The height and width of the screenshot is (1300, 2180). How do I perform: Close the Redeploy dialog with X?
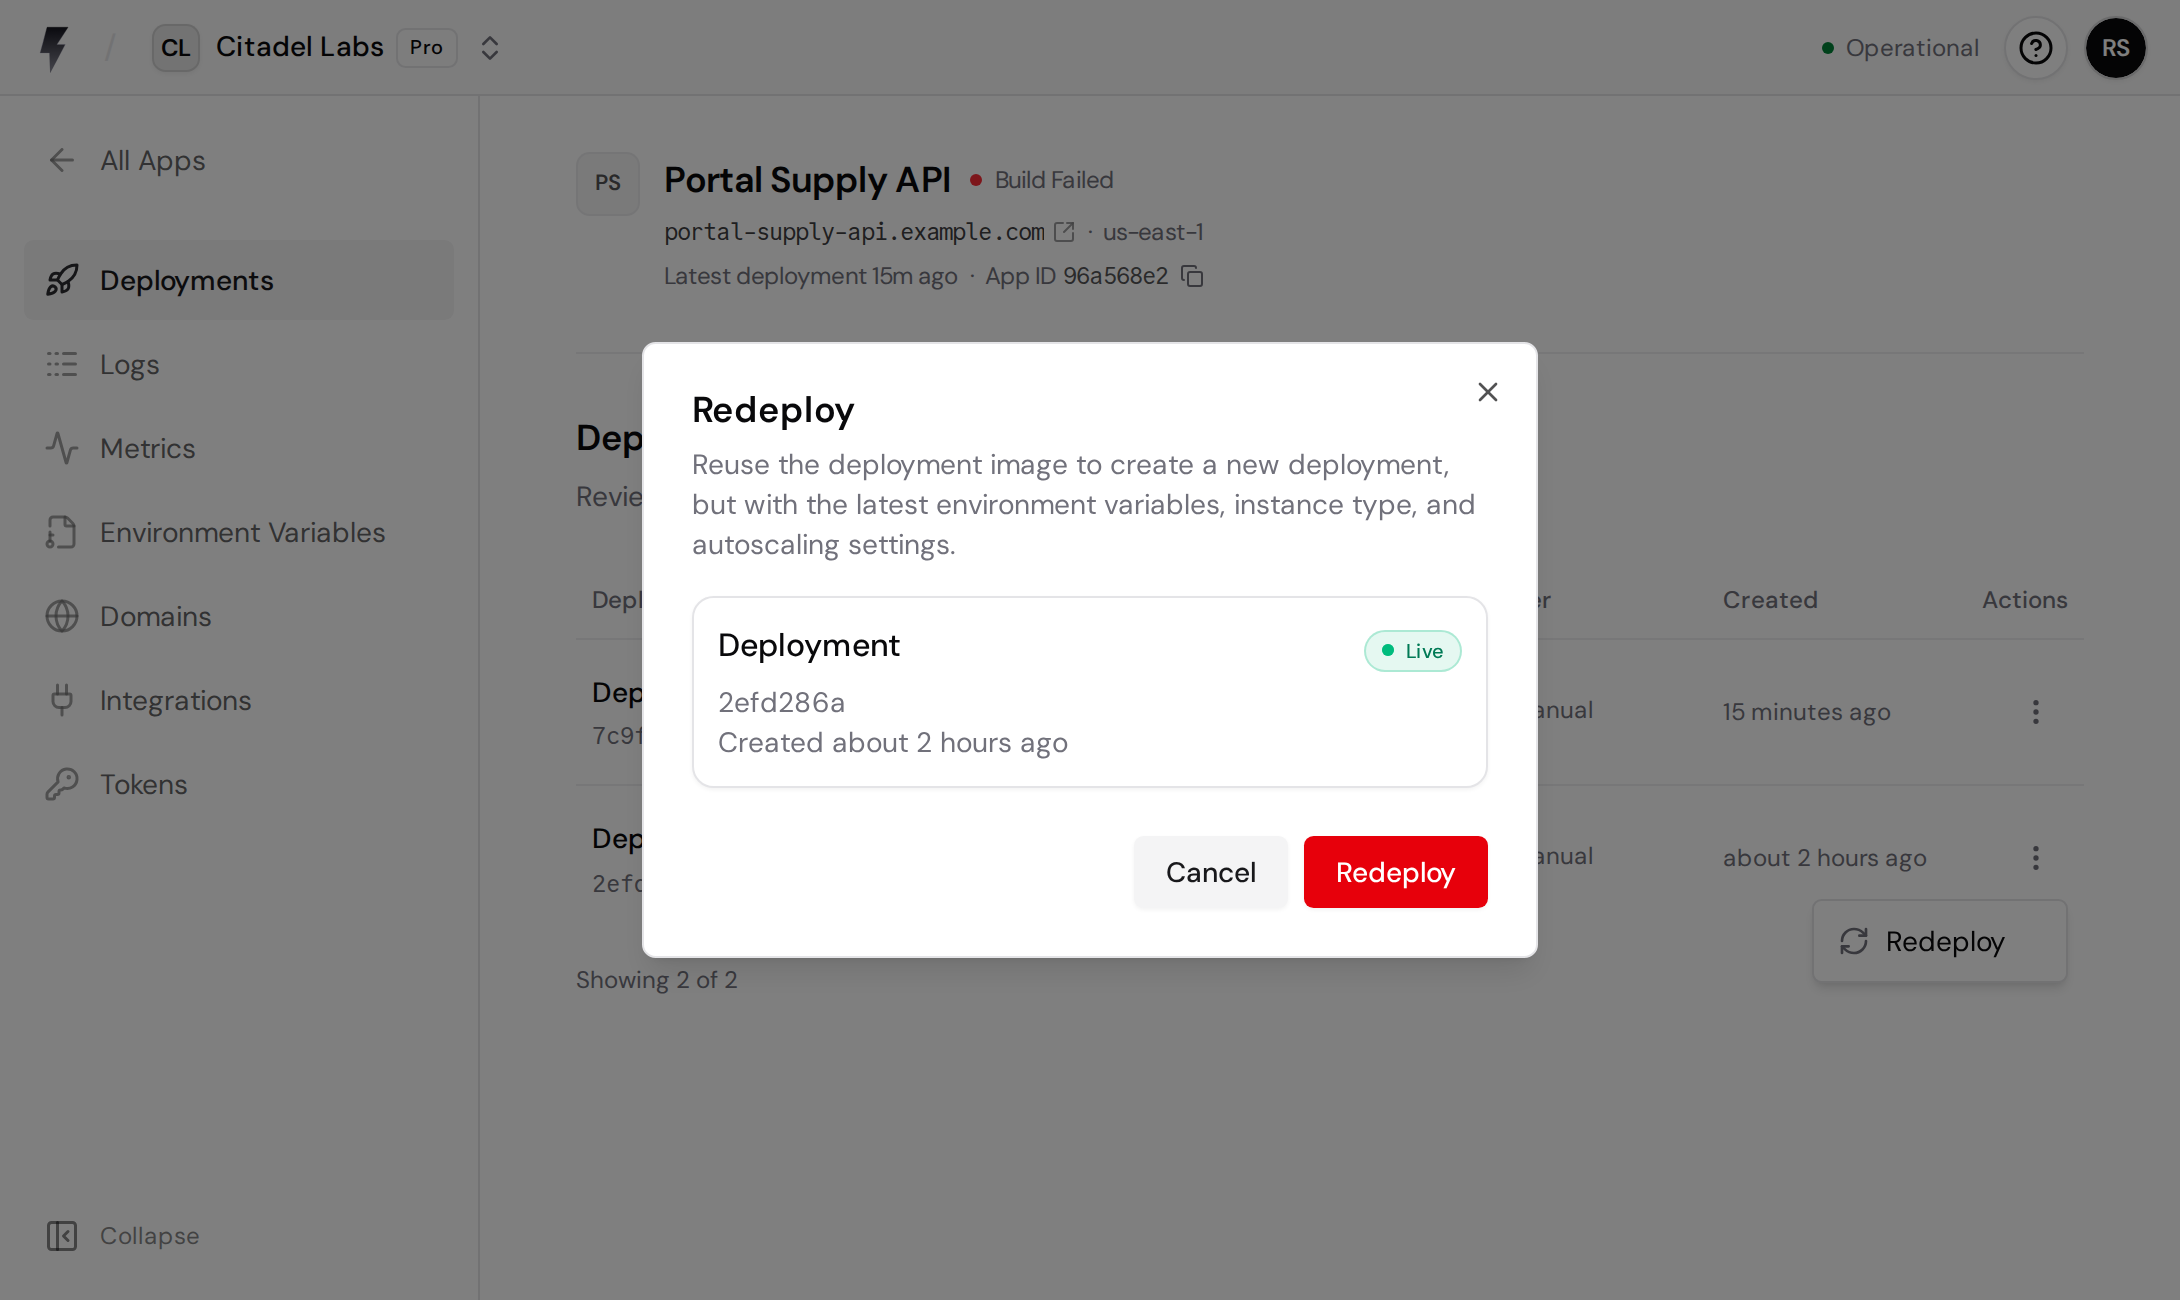pyautogui.click(x=1488, y=392)
